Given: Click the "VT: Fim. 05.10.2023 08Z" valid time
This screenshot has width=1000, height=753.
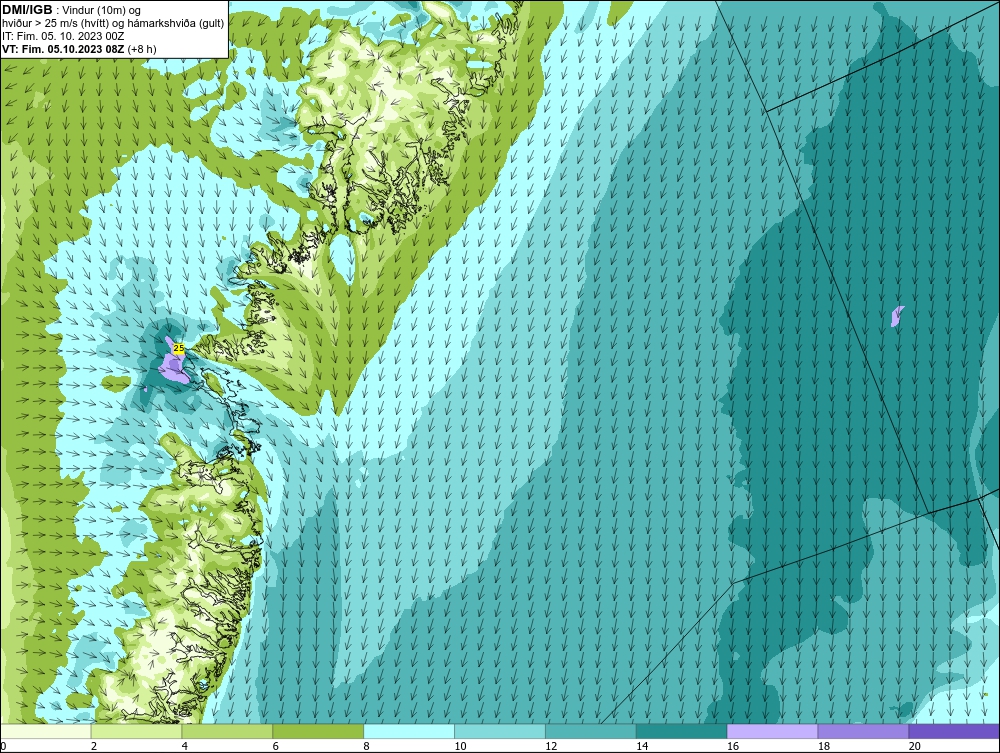Looking at the screenshot, I should pos(64,49).
